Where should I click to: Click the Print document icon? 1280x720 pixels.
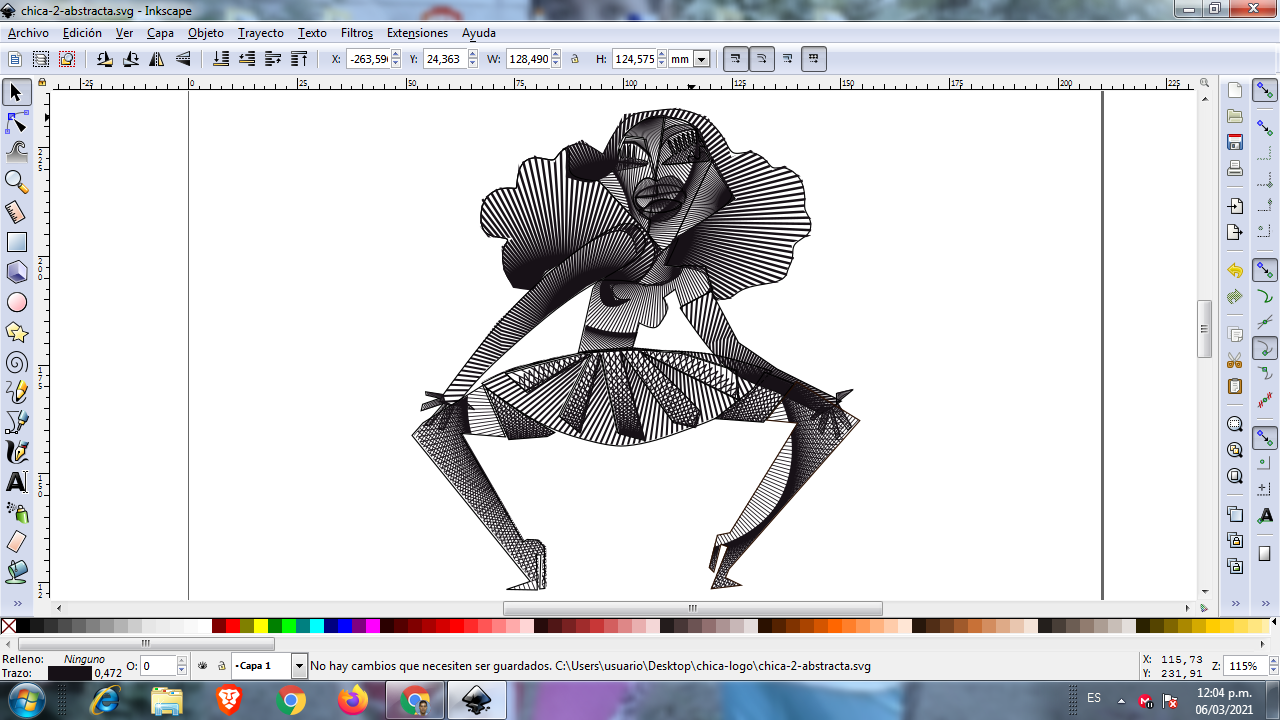click(x=1235, y=168)
